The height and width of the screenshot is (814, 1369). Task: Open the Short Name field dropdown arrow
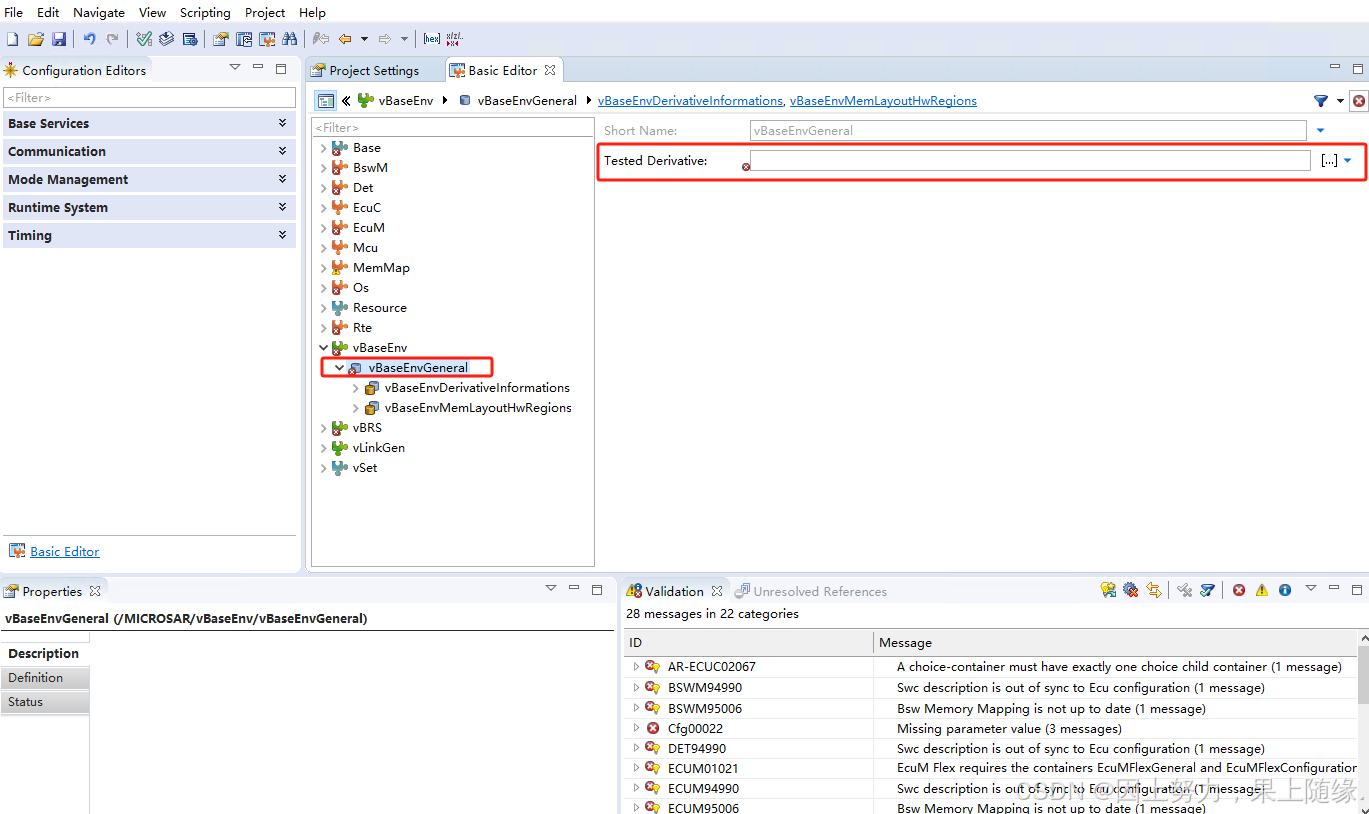point(1320,131)
